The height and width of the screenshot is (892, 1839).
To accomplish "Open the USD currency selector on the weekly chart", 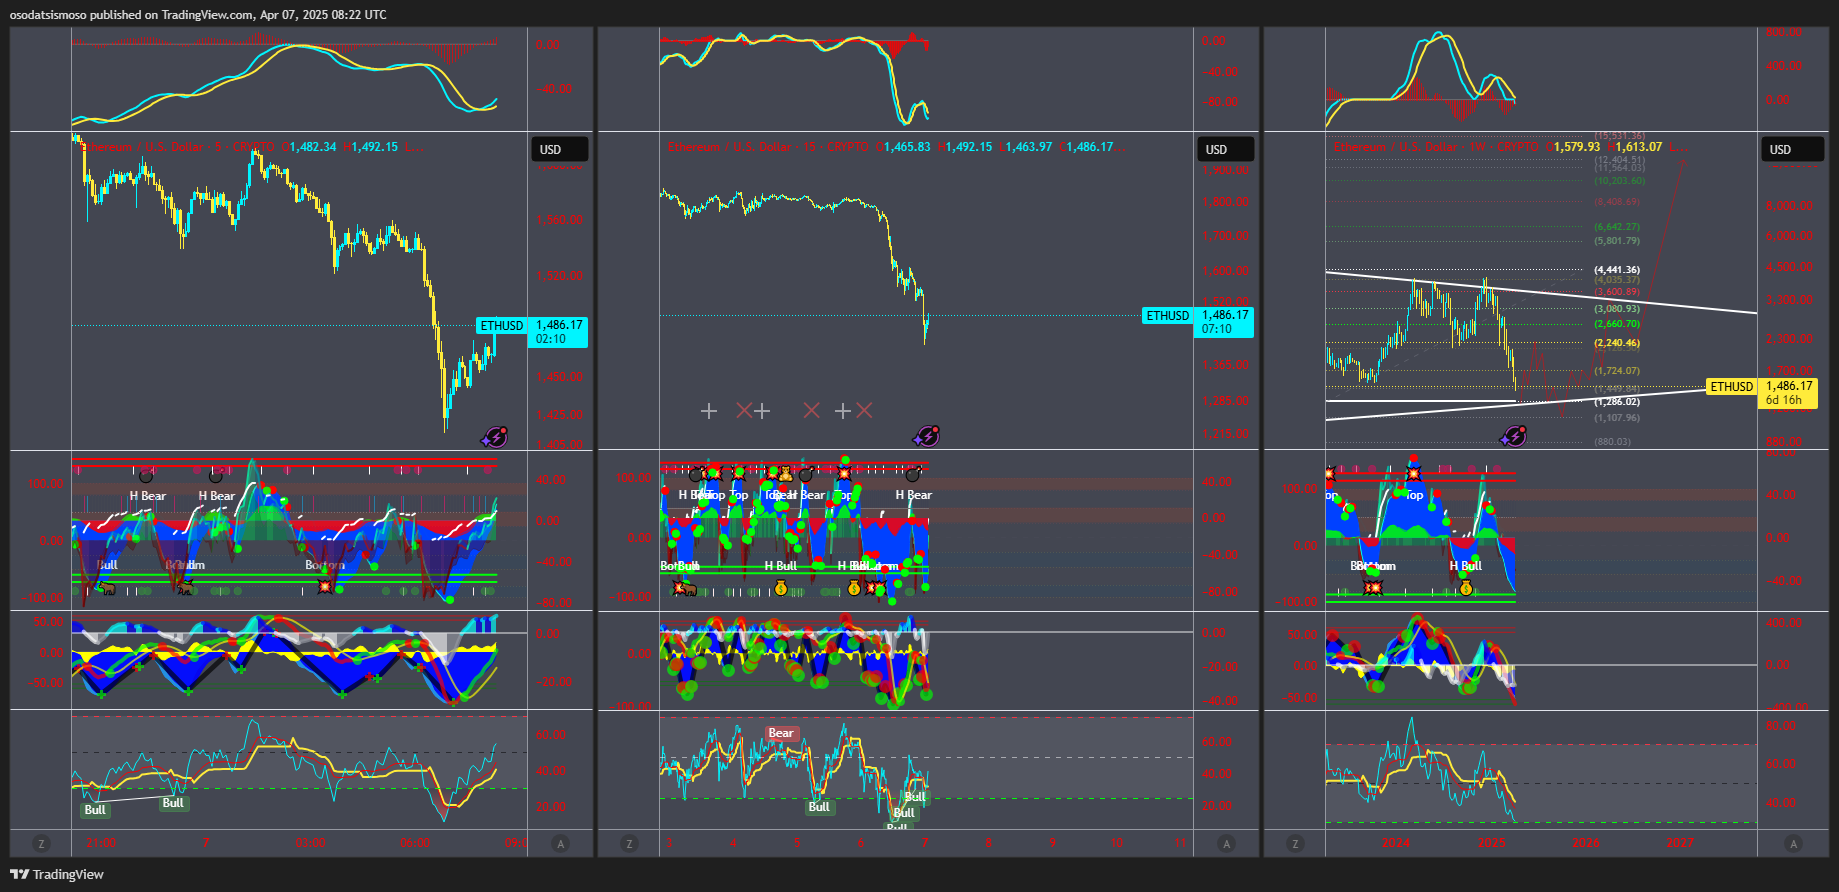I will click(1792, 150).
